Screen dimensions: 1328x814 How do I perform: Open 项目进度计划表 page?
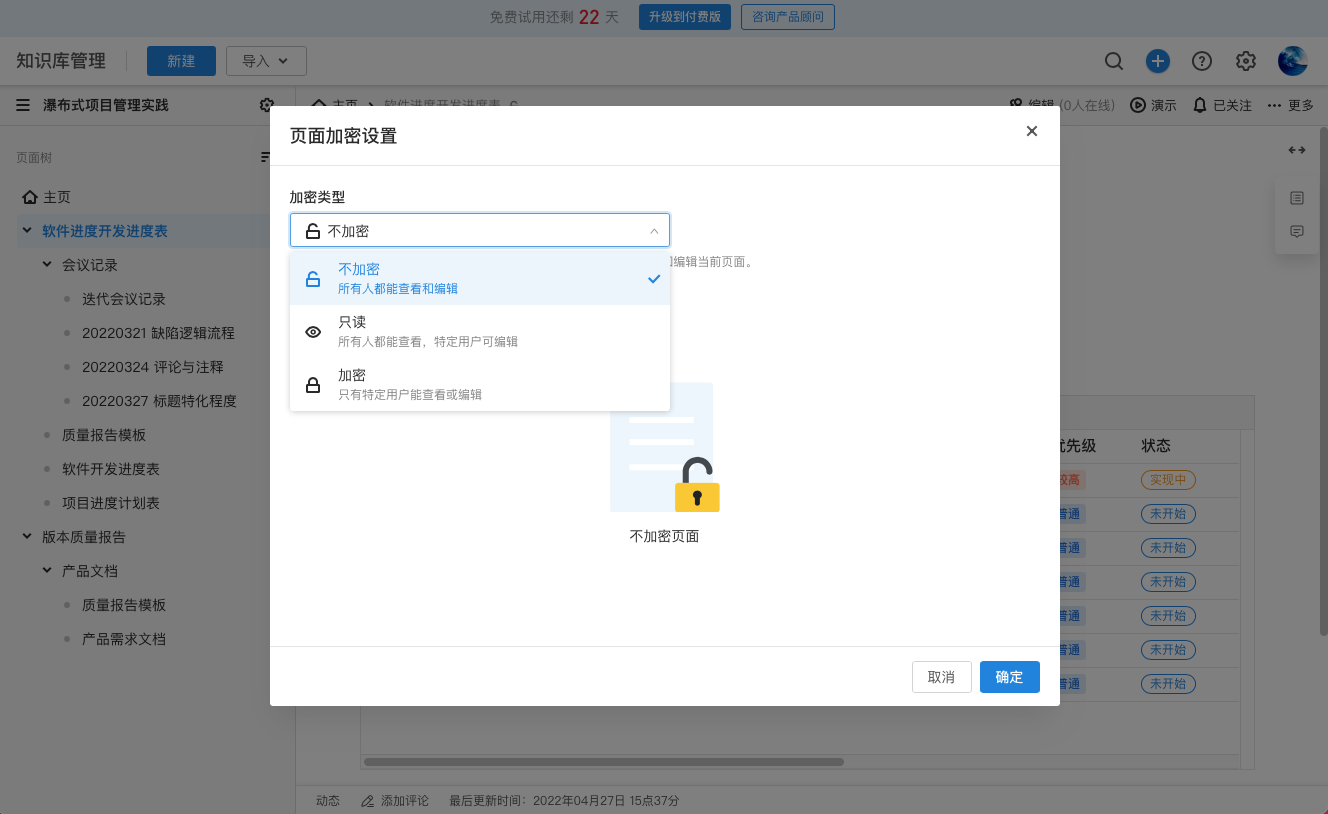(111, 503)
